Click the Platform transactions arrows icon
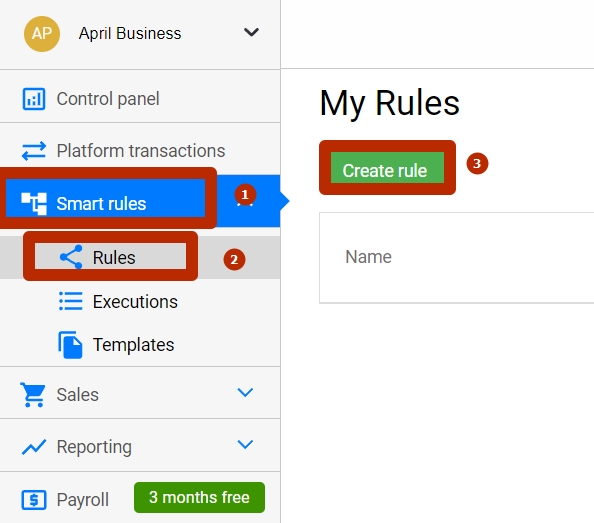Image resolution: width=594 pixels, height=523 pixels. 34,151
